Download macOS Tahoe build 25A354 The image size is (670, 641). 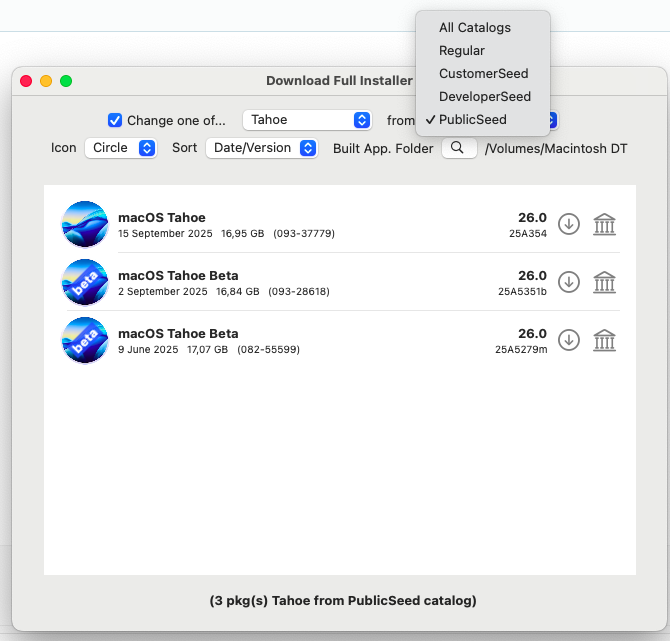(569, 224)
